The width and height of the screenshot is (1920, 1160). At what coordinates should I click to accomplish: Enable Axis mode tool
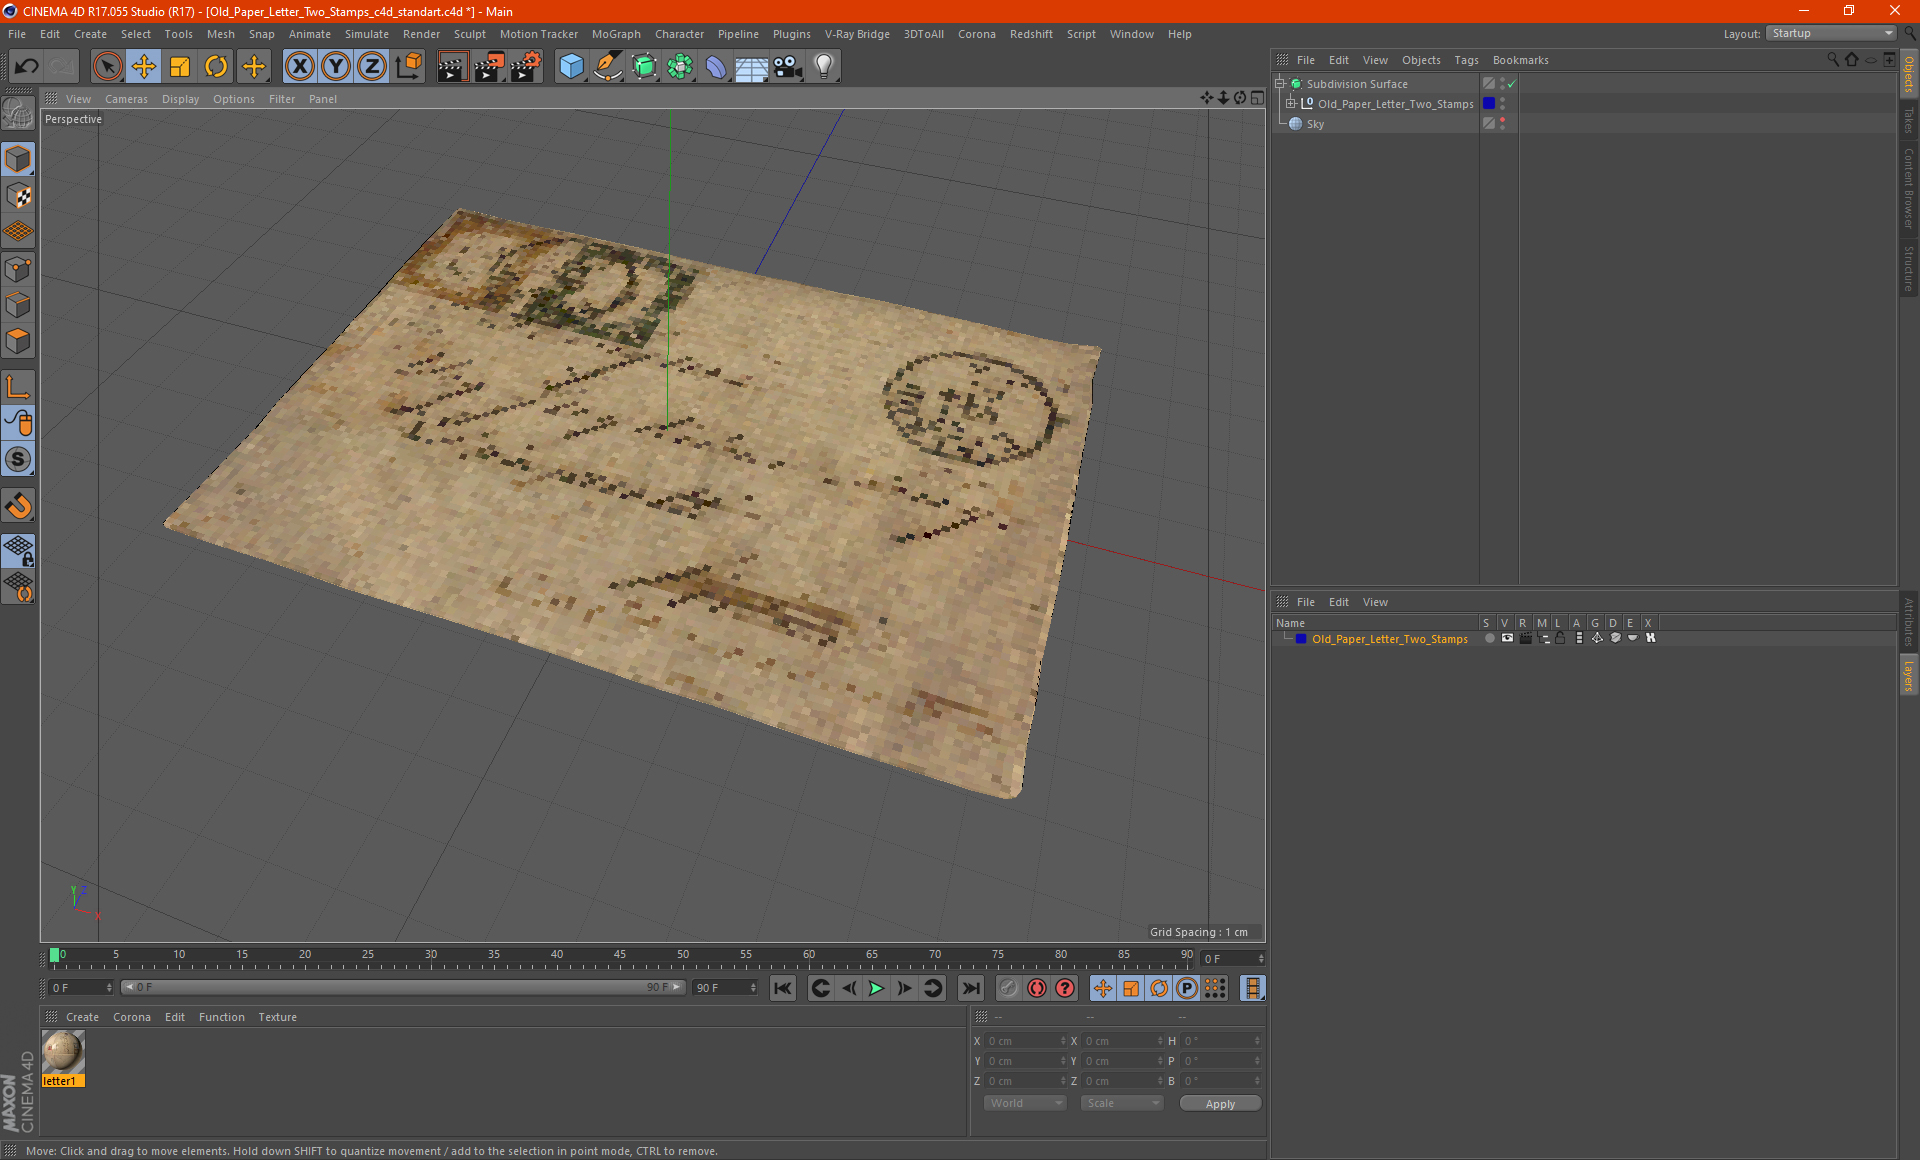point(19,387)
